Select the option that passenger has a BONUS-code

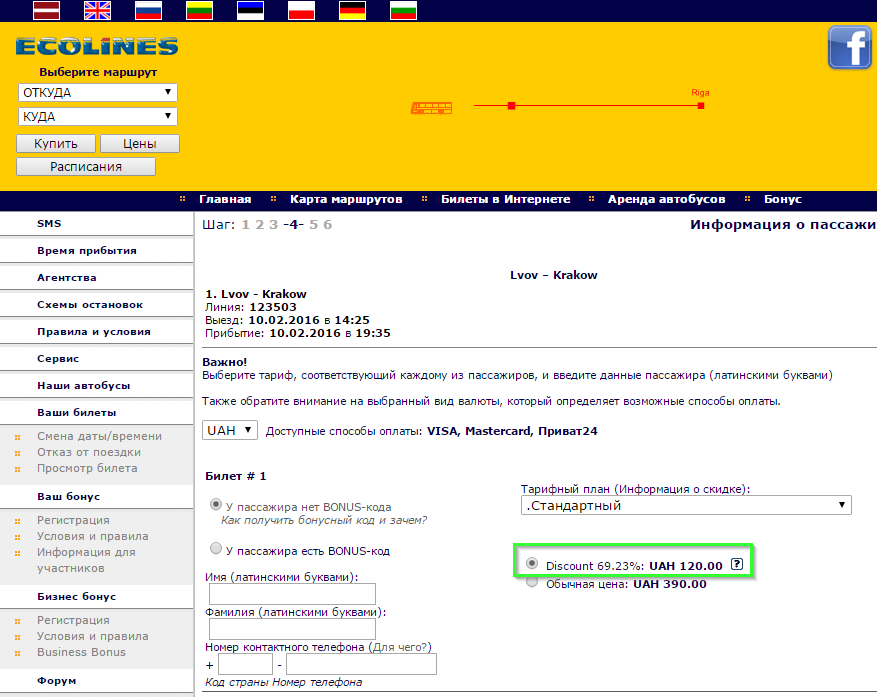pos(216,548)
